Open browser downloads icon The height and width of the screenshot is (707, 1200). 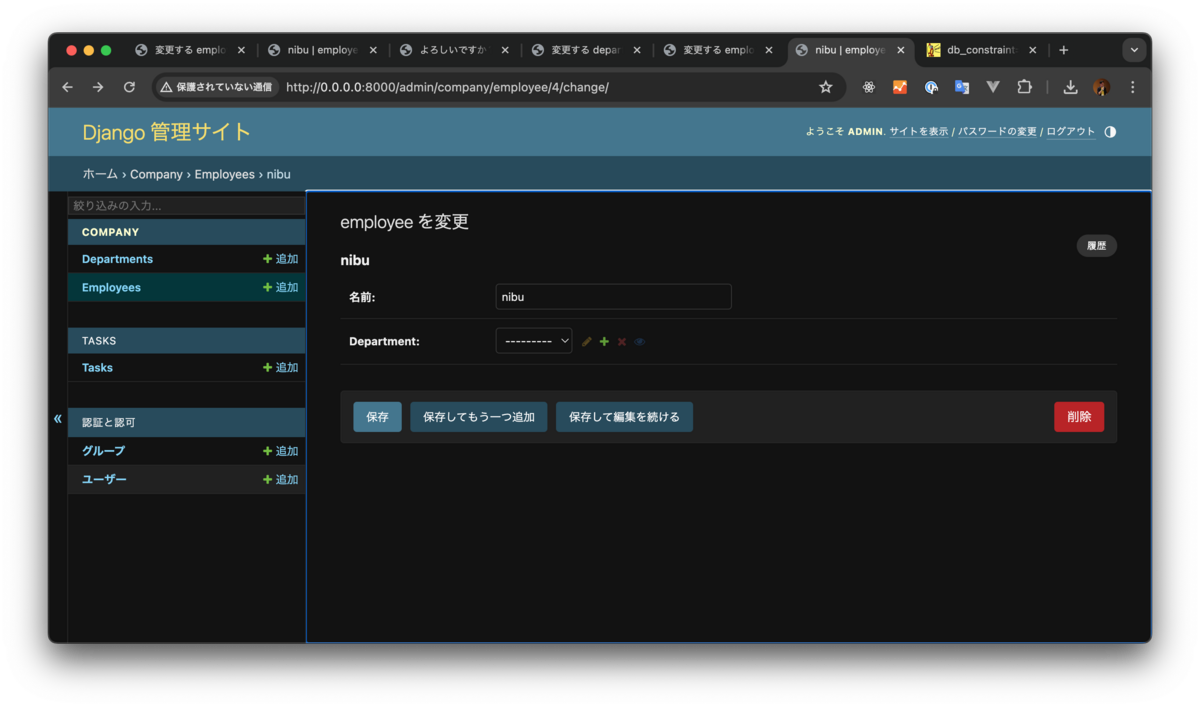1070,87
